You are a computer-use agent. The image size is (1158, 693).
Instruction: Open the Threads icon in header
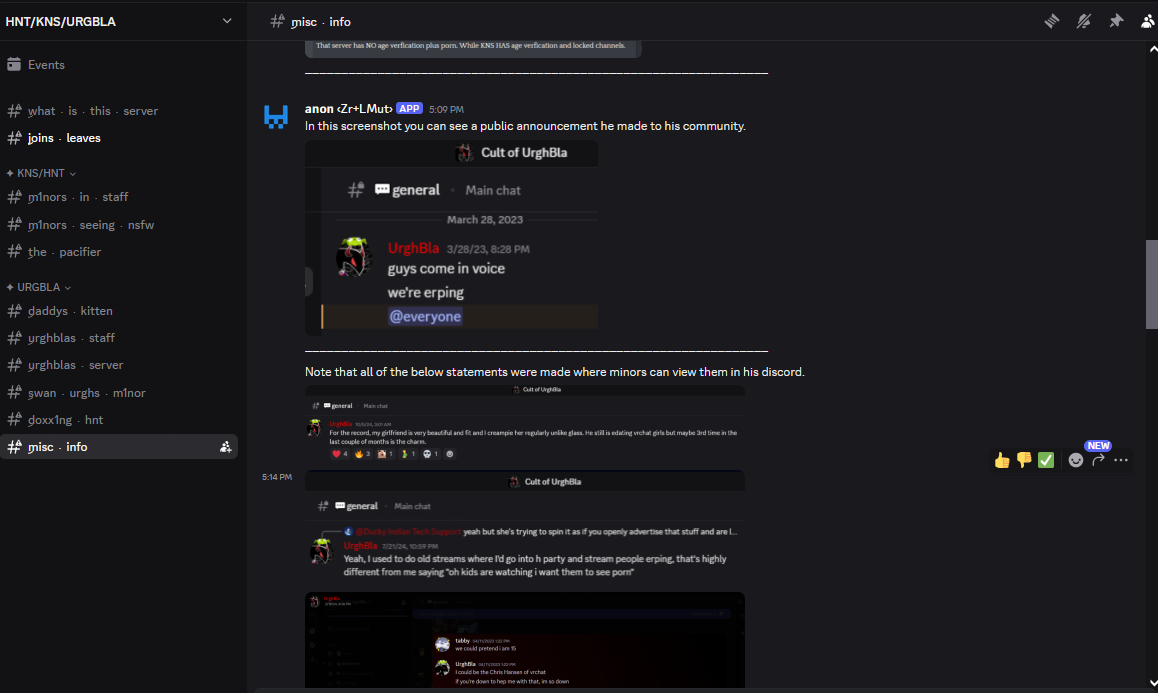(1052, 21)
